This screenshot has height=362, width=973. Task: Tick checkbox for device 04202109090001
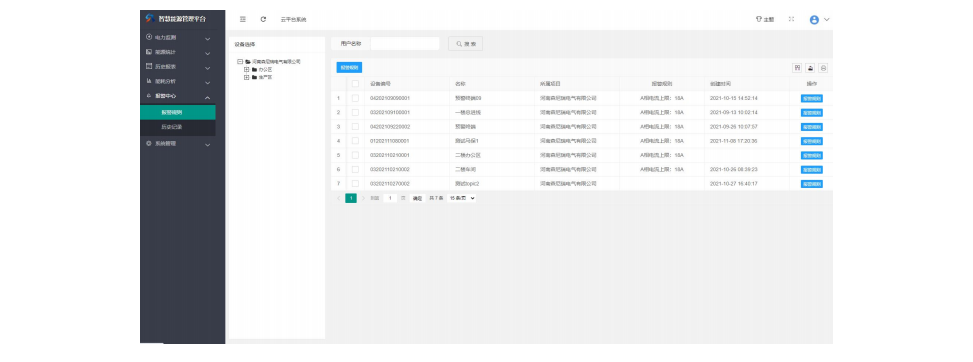pyautogui.click(x=356, y=98)
